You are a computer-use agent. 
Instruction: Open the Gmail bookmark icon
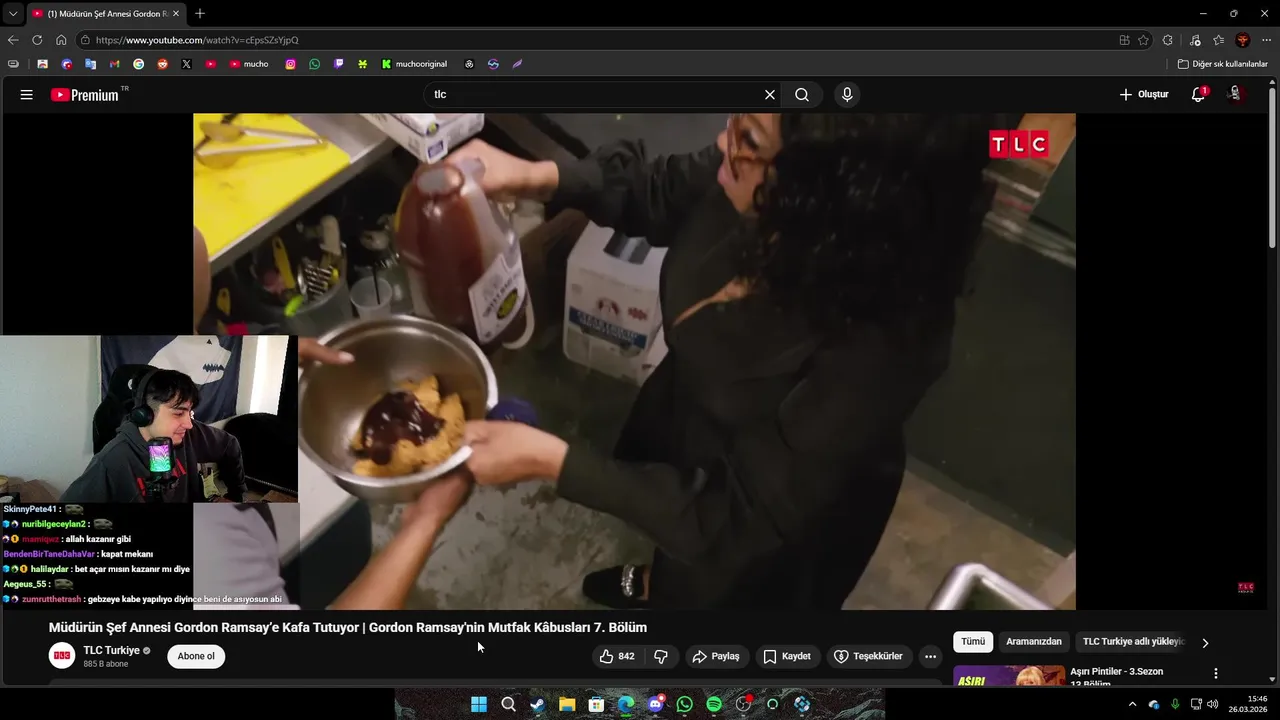114,64
